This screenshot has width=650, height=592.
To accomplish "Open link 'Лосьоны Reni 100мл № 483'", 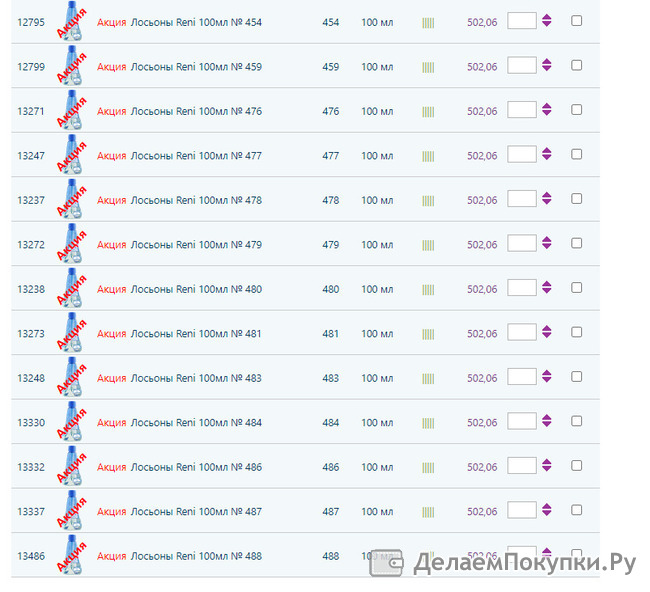I will pyautogui.click(x=196, y=378).
